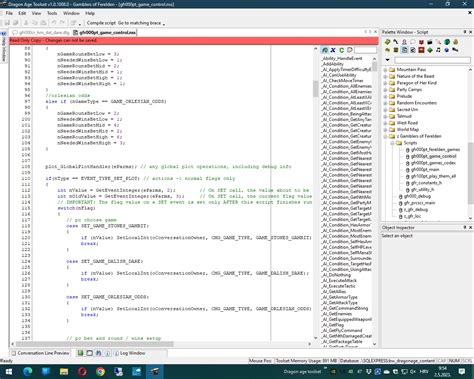Click the function list filter field

coord(365,50)
